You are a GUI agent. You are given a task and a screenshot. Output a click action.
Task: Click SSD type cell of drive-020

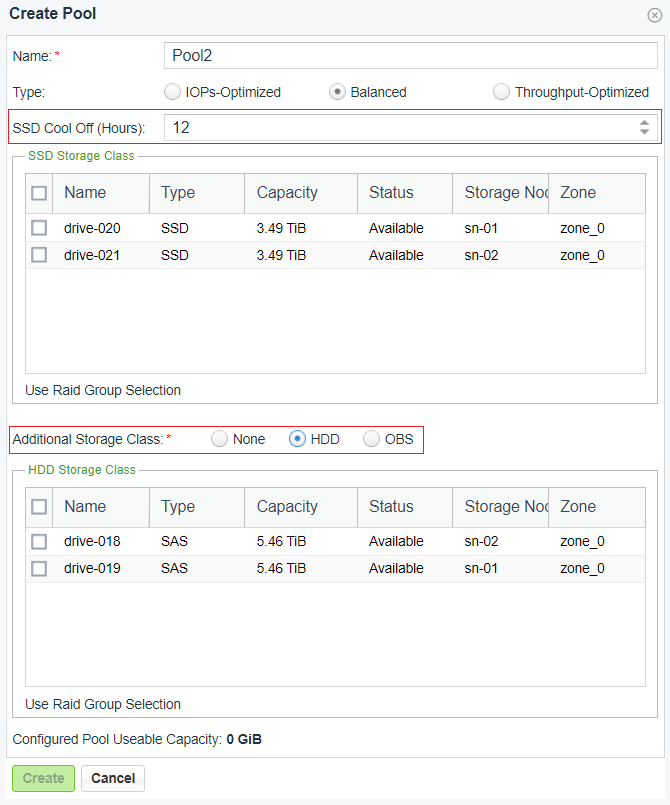tap(175, 228)
